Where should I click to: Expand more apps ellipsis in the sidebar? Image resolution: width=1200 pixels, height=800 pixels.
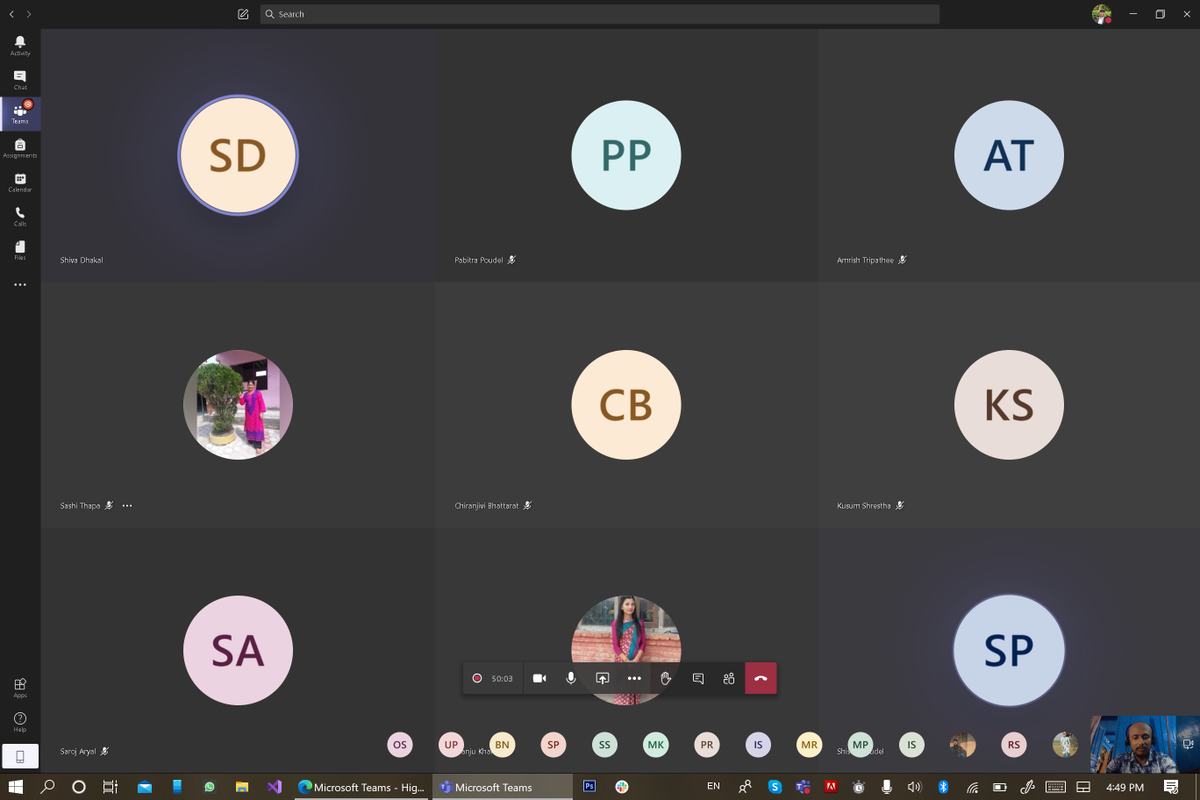(x=20, y=285)
